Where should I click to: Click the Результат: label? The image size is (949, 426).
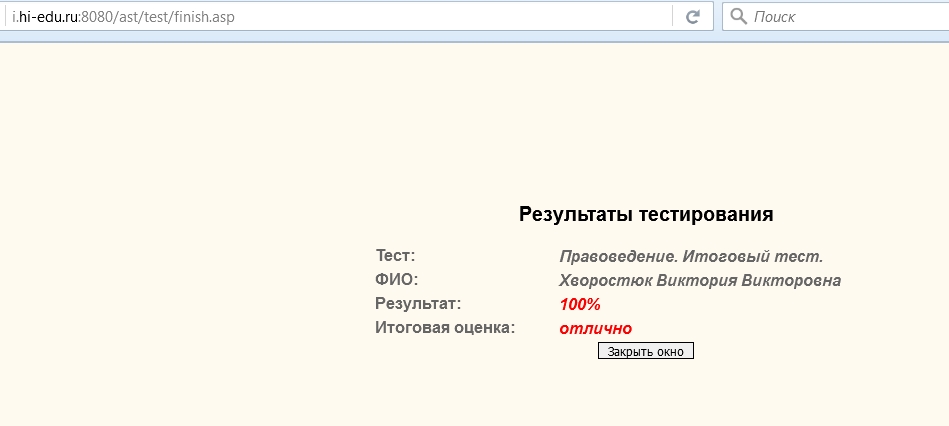click(418, 304)
